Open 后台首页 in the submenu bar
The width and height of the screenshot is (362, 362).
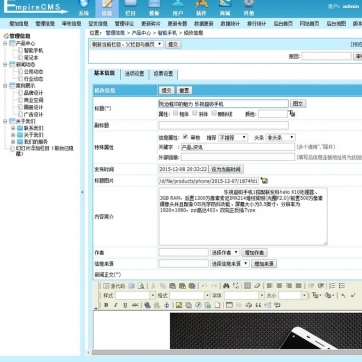pyautogui.click(x=283, y=24)
